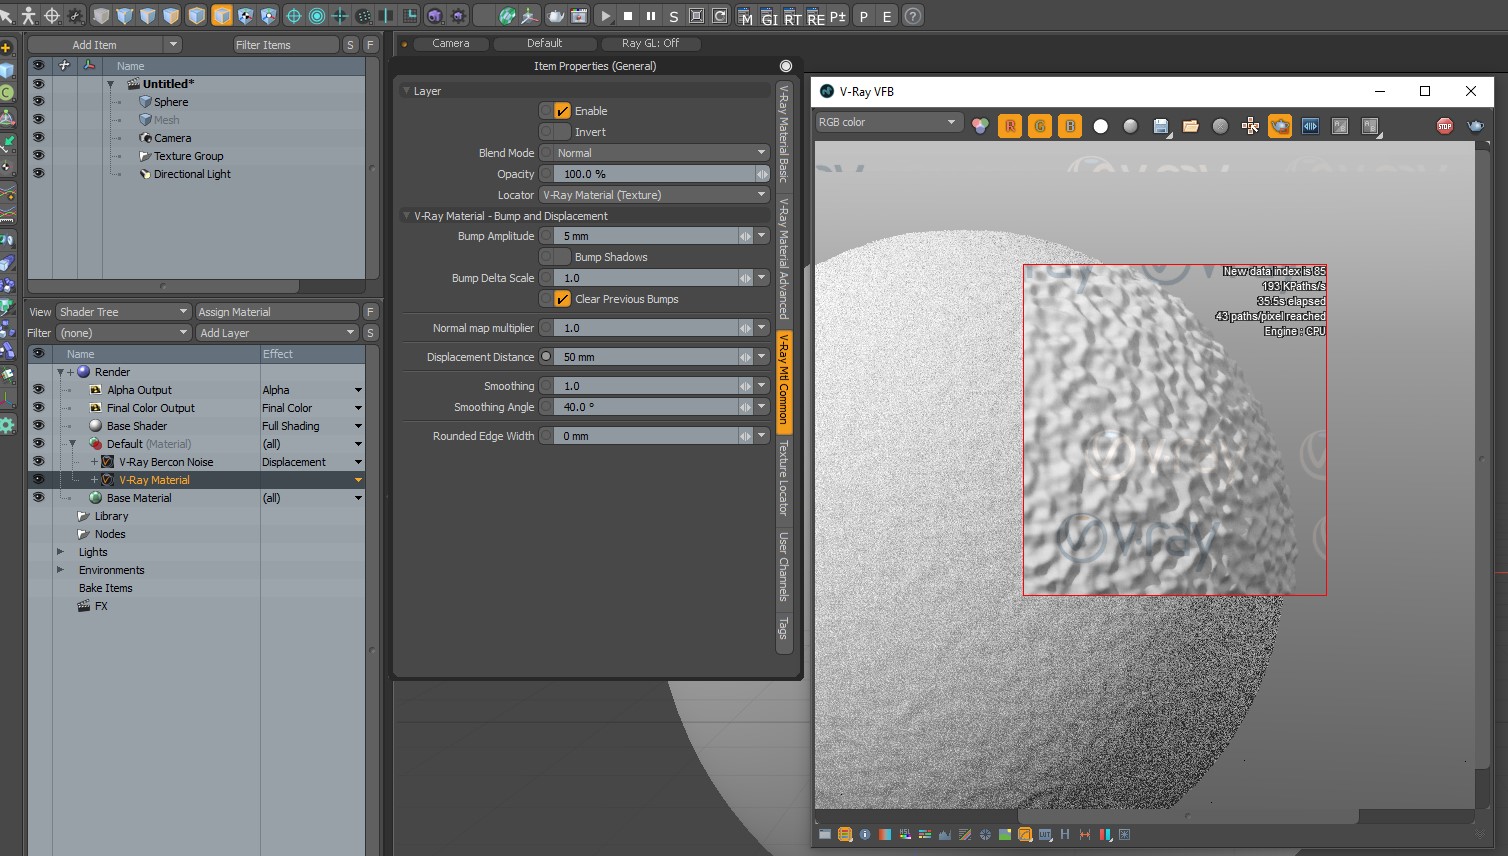
Task: Click the render last teapot icon in VFB
Action: (1475, 126)
